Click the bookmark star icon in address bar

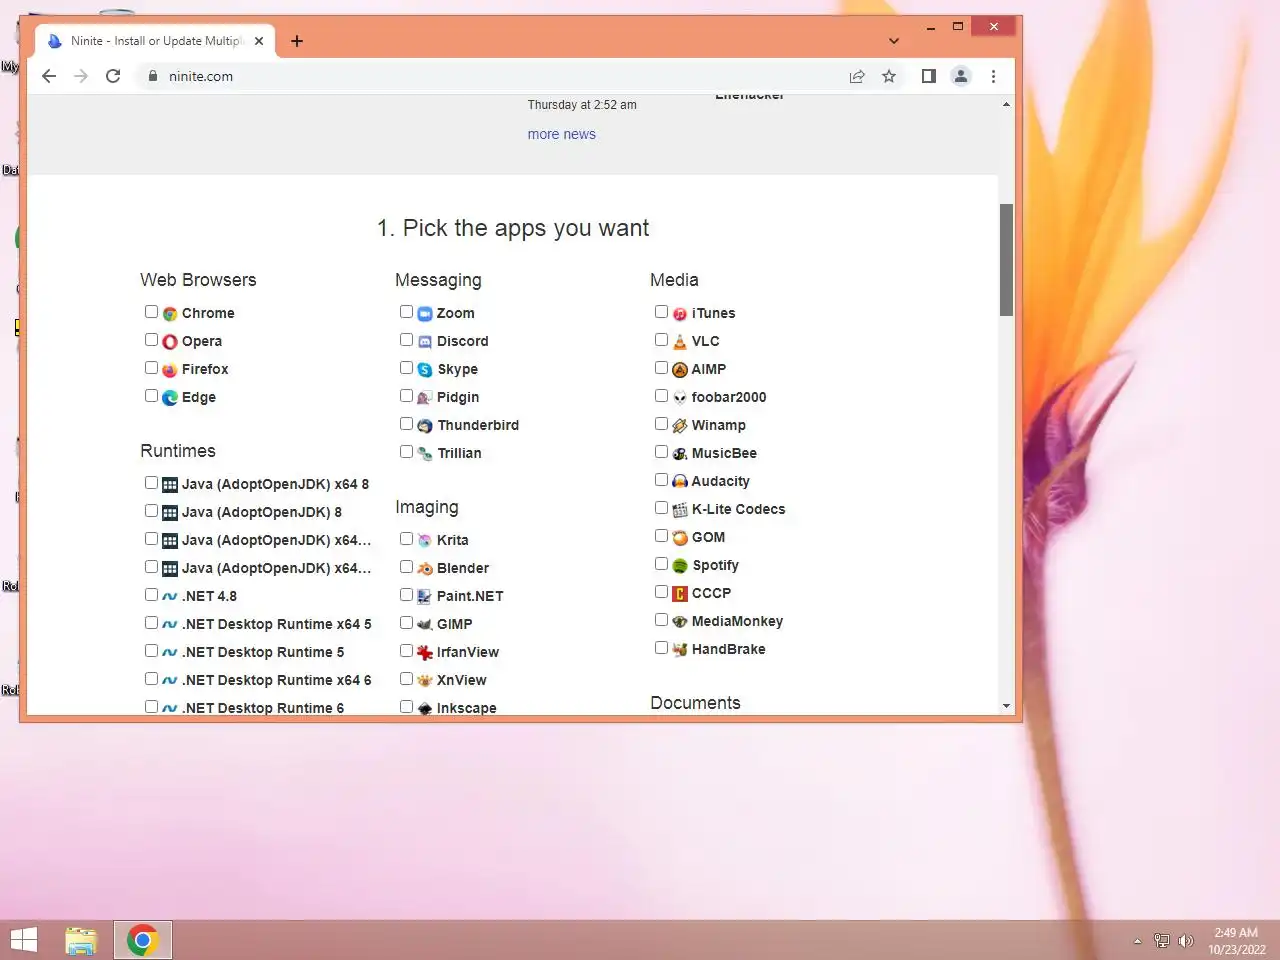click(889, 76)
